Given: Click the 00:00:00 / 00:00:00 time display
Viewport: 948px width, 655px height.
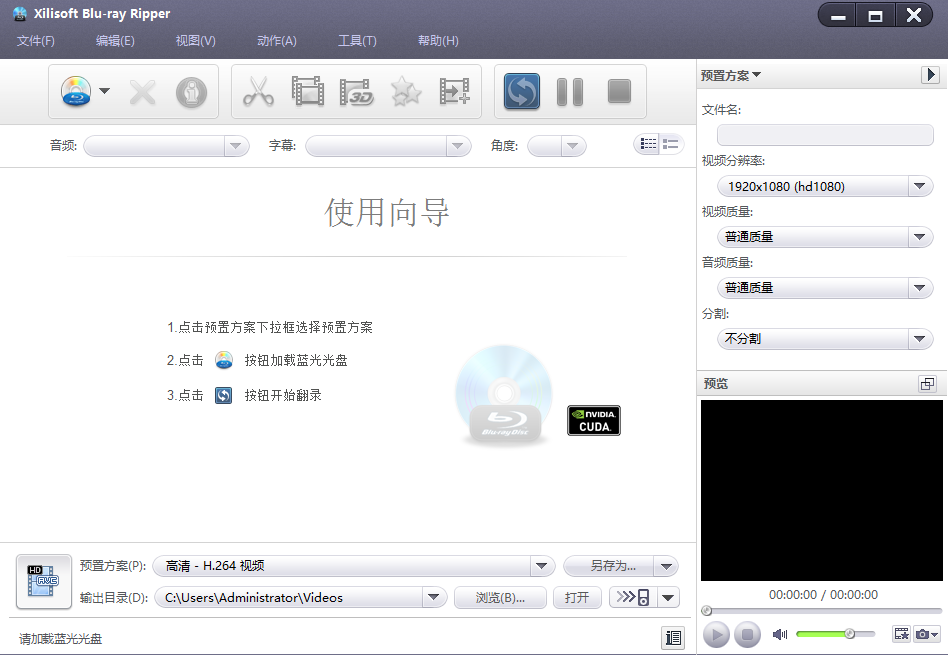Looking at the screenshot, I should point(823,595).
